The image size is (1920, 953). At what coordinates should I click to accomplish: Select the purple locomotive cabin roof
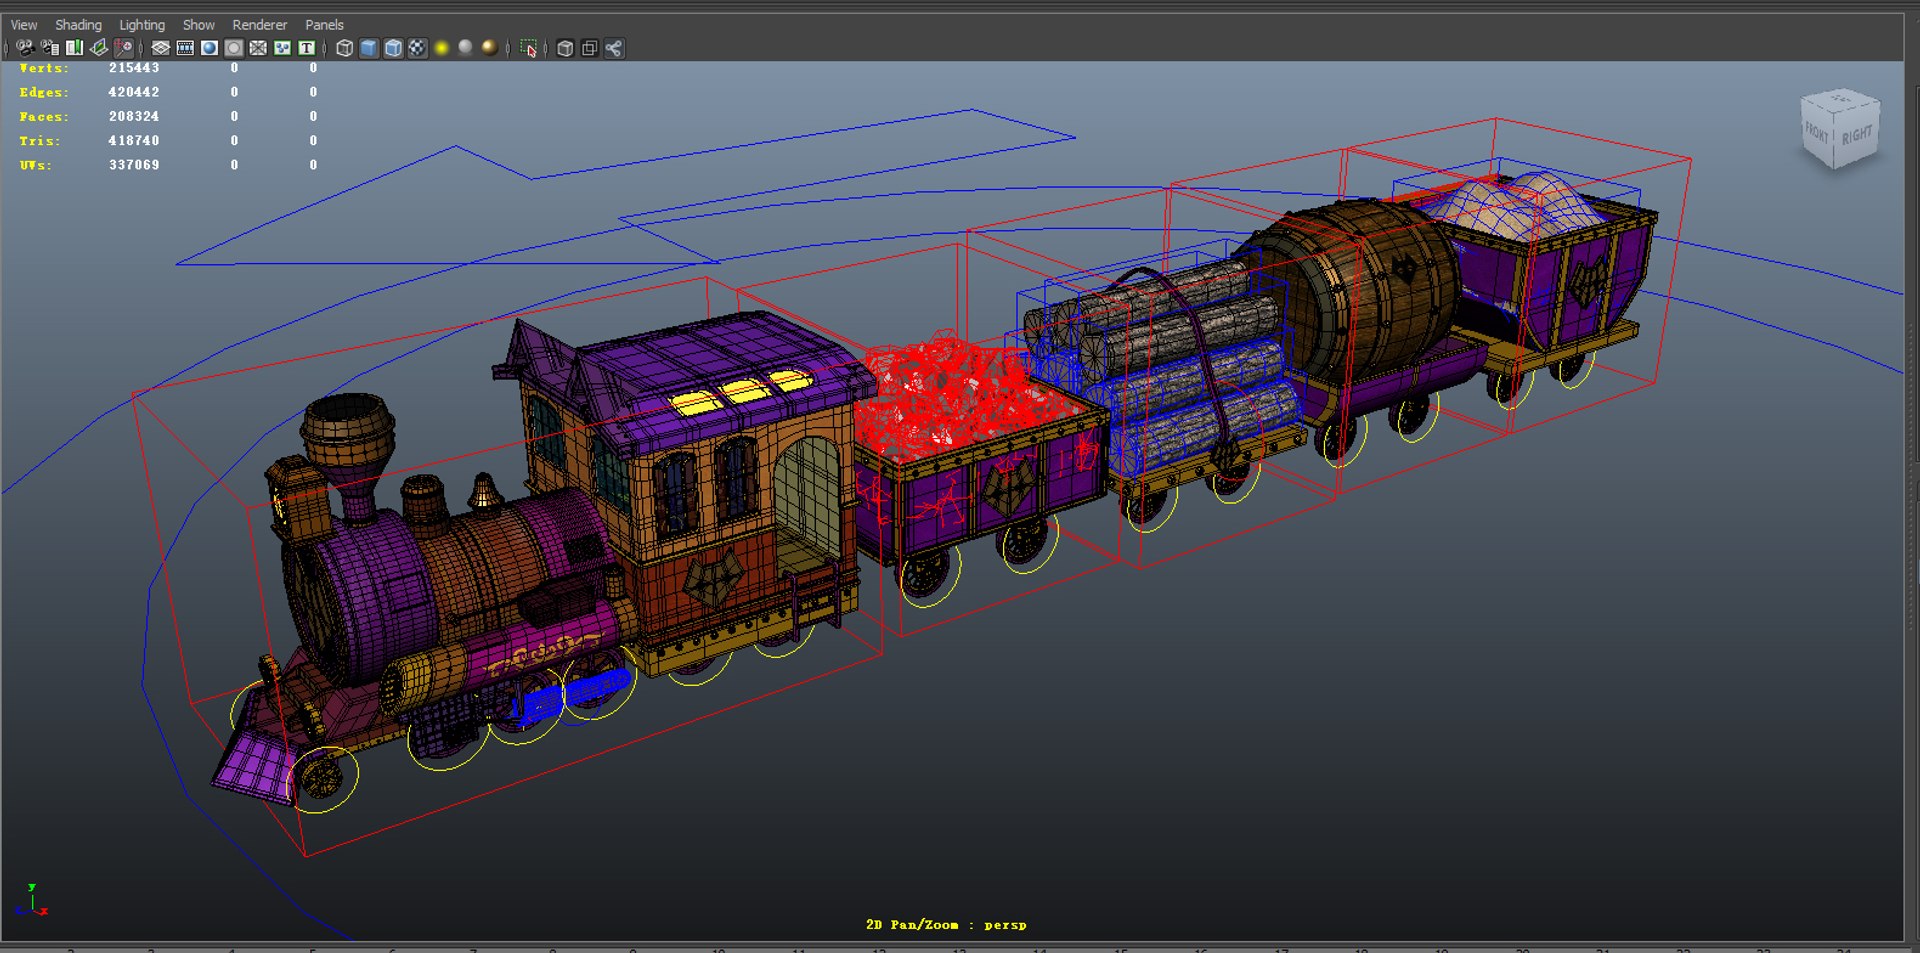coord(720,375)
